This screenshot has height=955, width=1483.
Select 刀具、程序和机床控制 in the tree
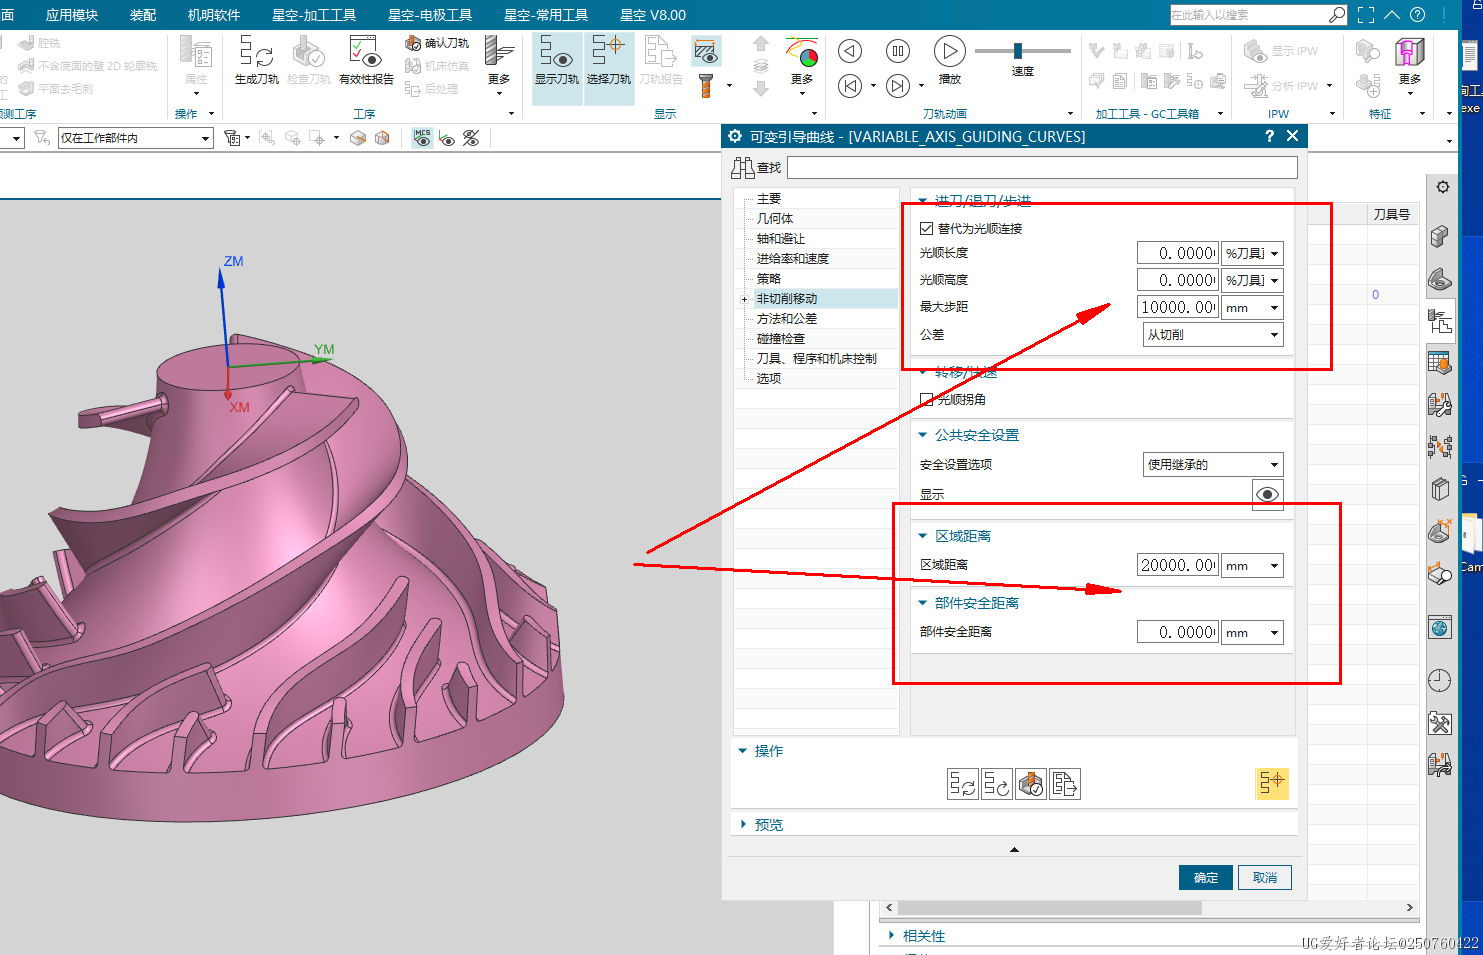816,359
